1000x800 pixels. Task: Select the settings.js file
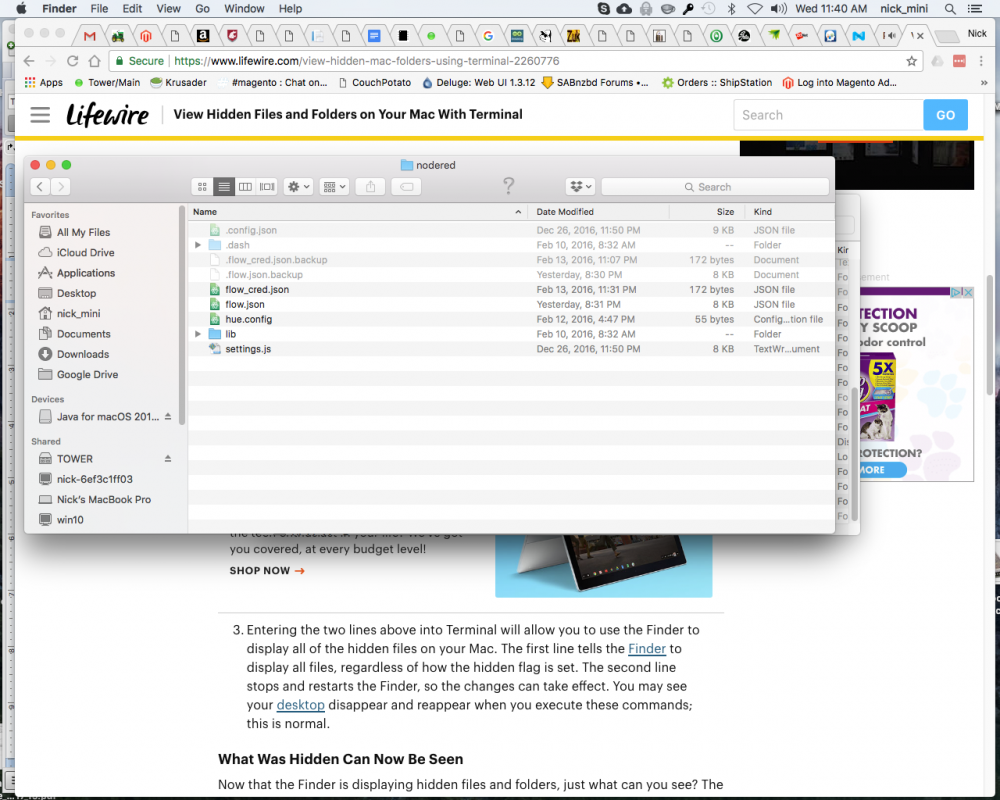tap(511, 349)
